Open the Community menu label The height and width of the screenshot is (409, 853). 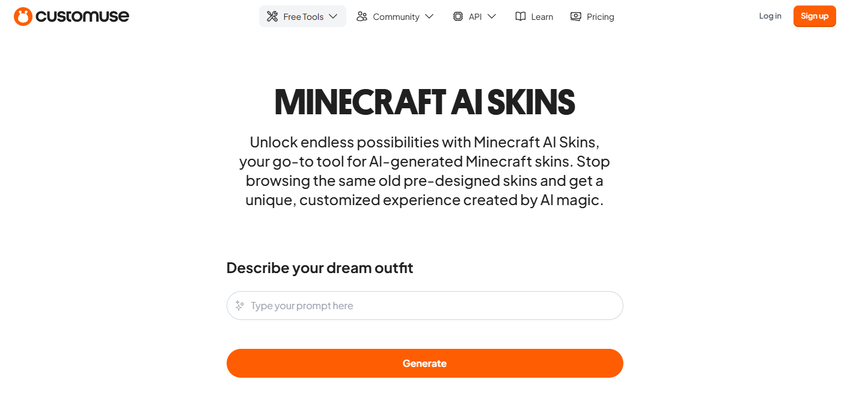click(x=396, y=16)
